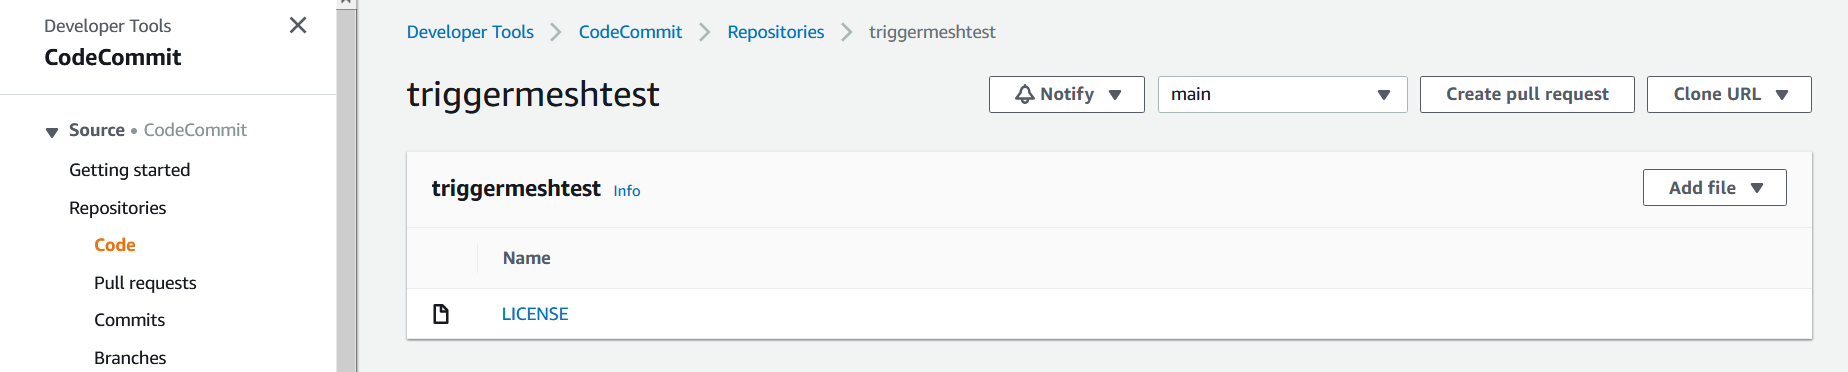Open the LICENSE file link
The width and height of the screenshot is (1848, 372).
pos(535,314)
